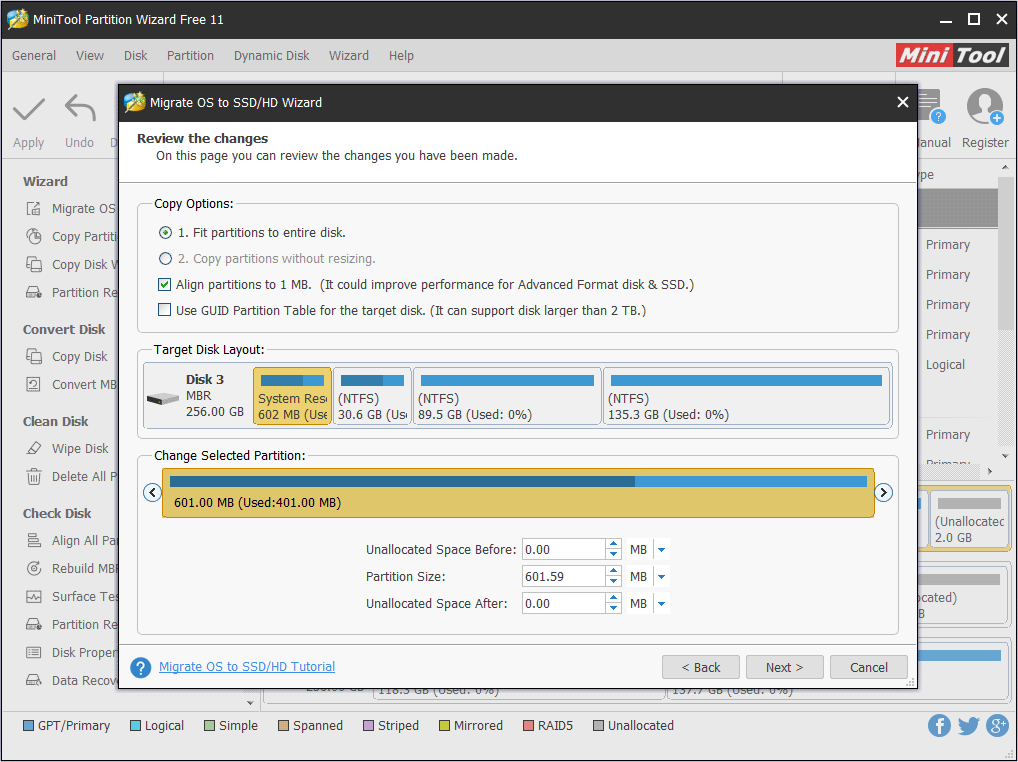Click the Unallocated 2.0 GB disk block
The height and width of the screenshot is (762, 1018).
[969, 519]
